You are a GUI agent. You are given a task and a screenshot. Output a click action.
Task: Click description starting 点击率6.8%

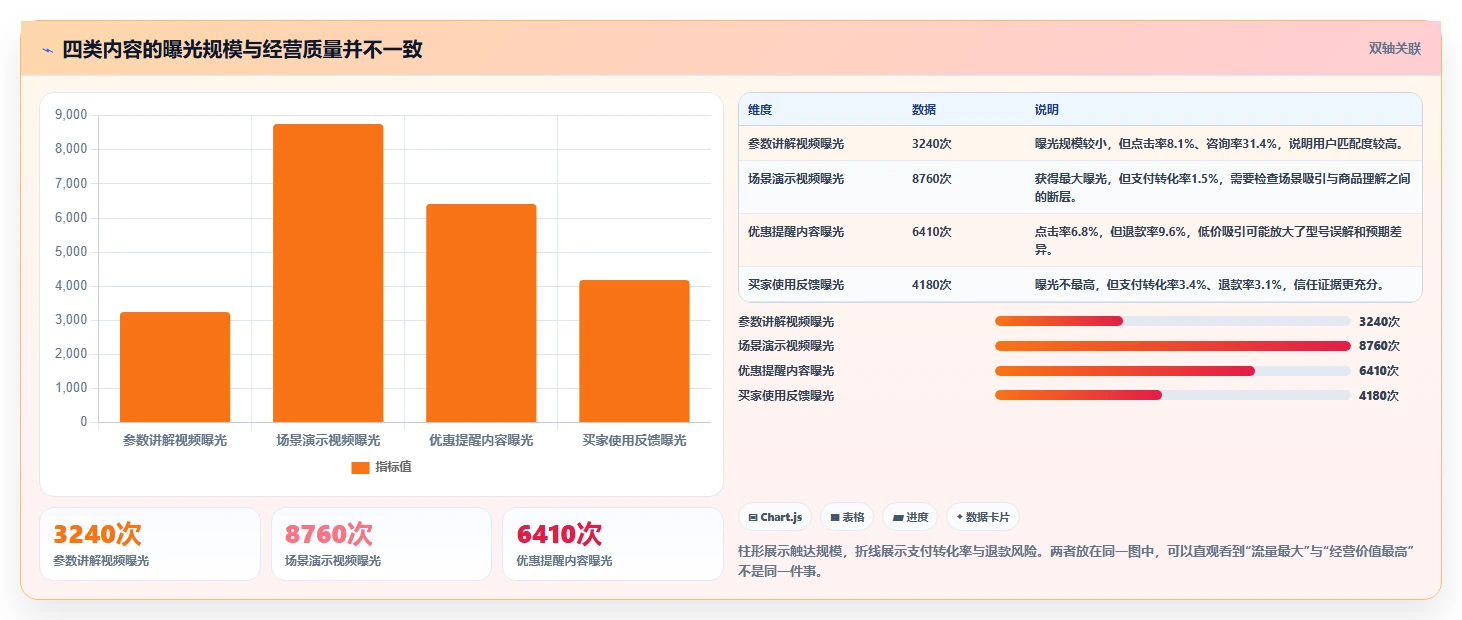[x=1220, y=241]
